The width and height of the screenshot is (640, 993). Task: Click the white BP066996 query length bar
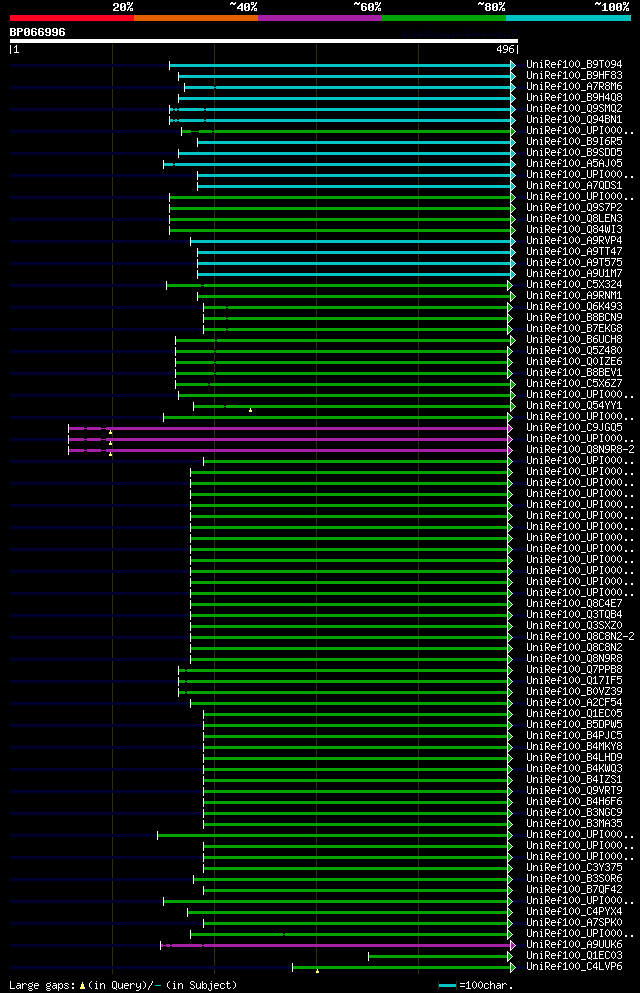pyautogui.click(x=264, y=41)
